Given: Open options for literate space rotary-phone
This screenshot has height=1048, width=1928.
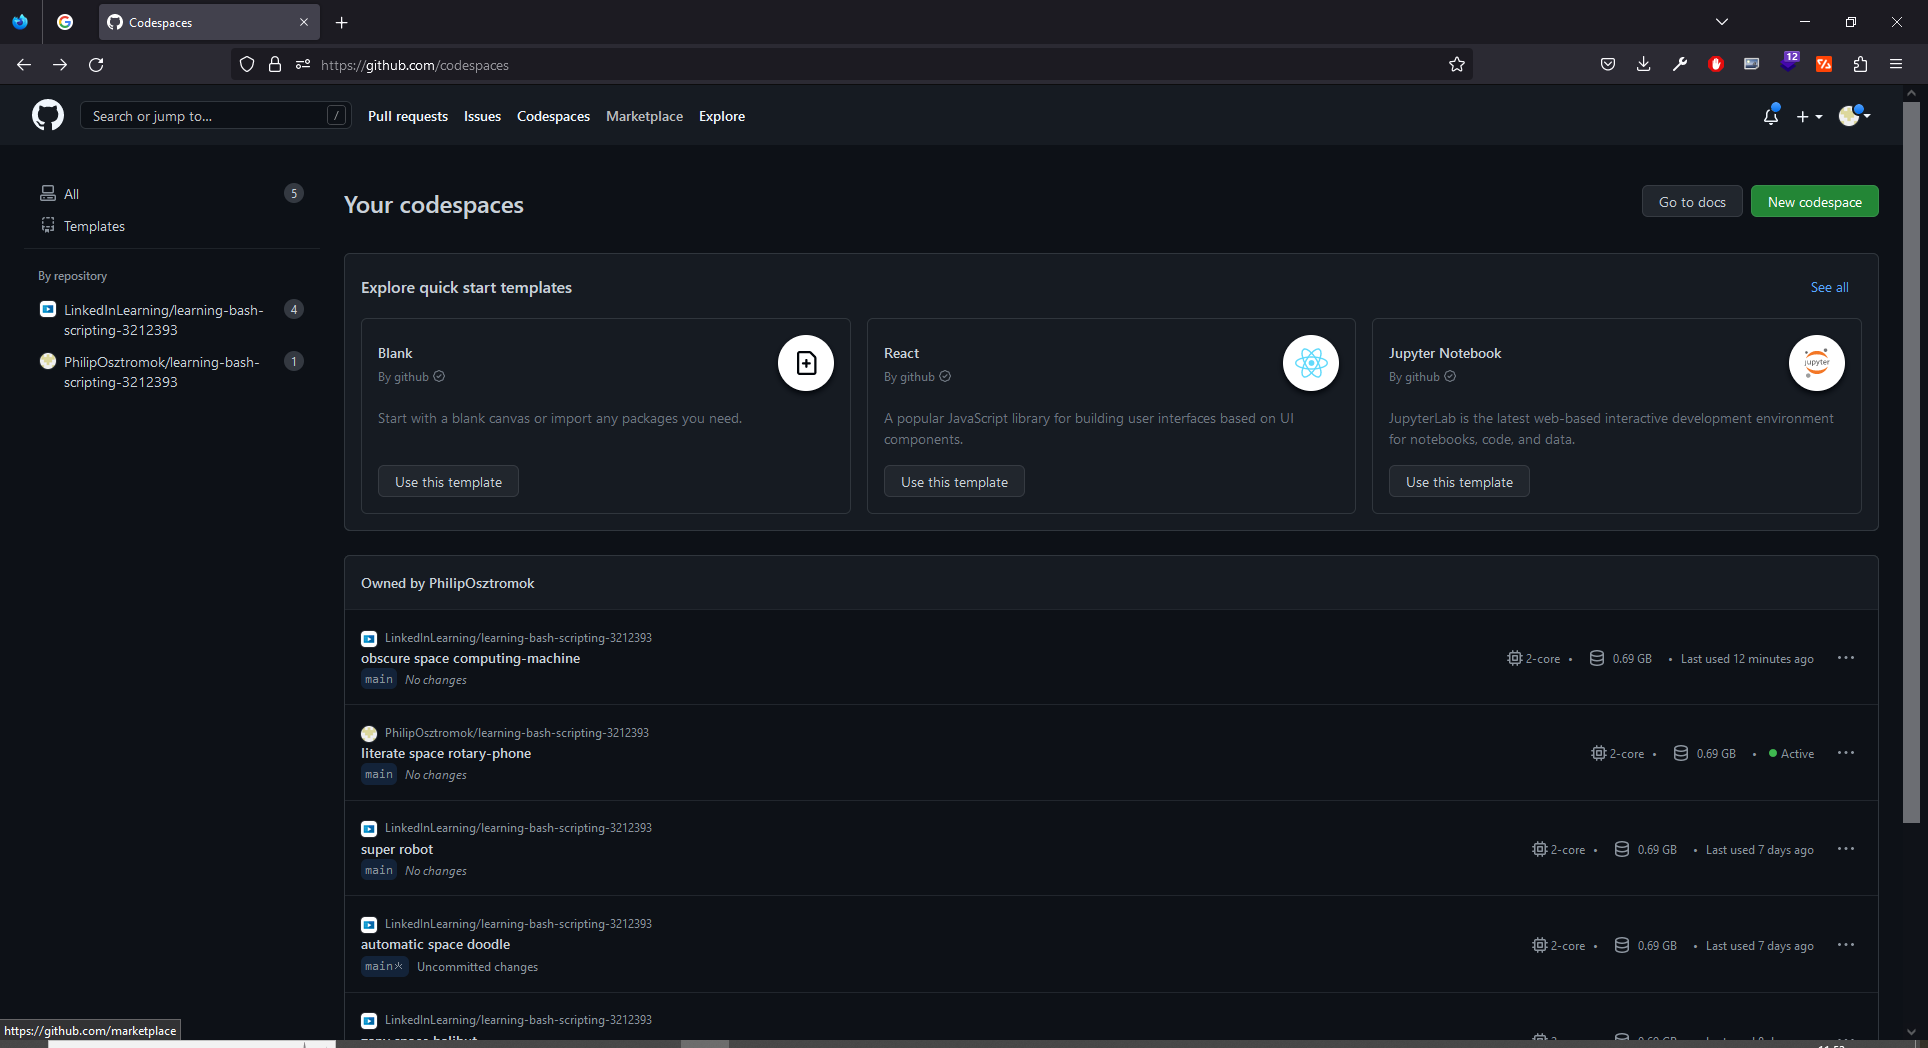Looking at the screenshot, I should (x=1846, y=753).
